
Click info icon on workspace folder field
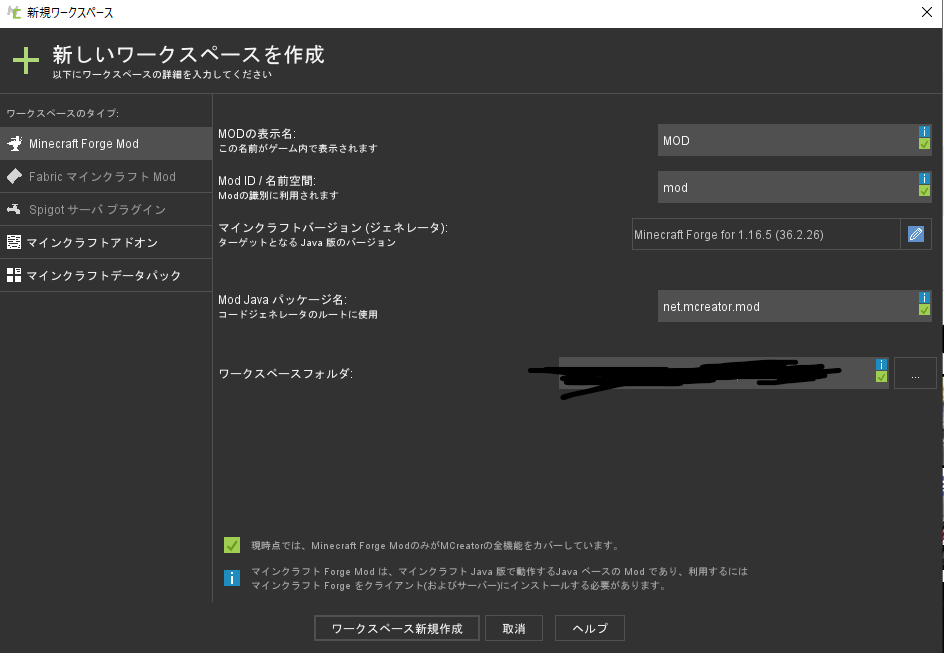(881, 365)
